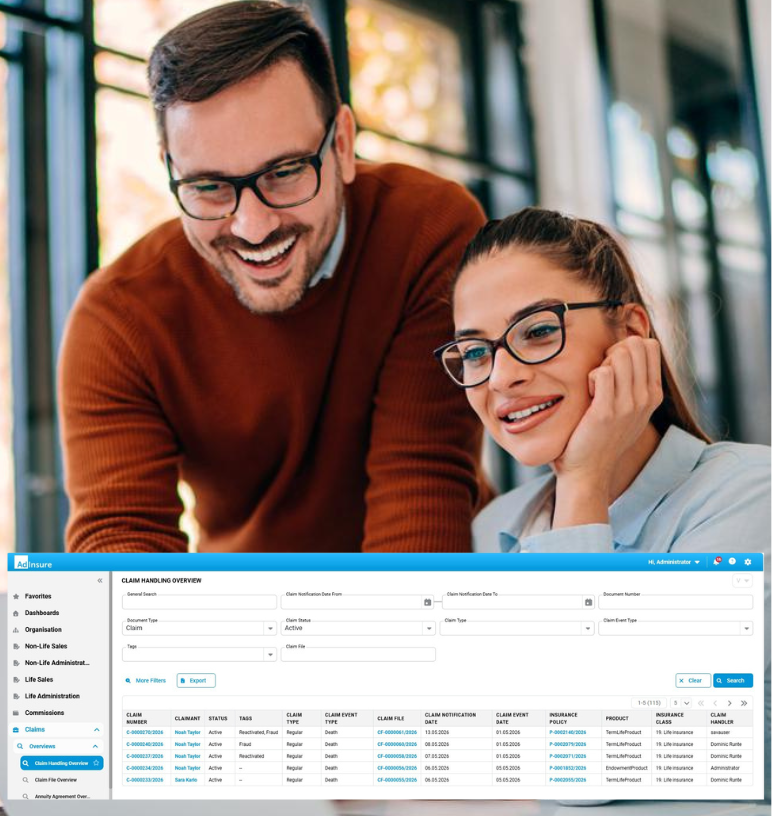Click the Document Number input field

coord(676,602)
